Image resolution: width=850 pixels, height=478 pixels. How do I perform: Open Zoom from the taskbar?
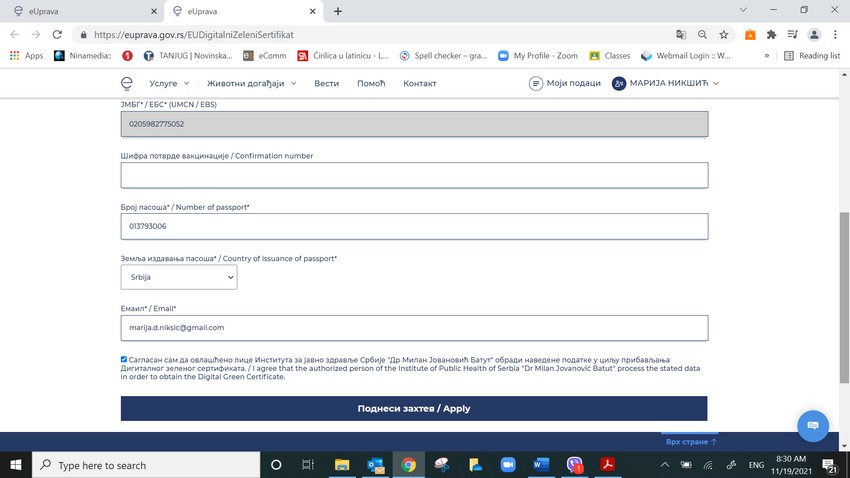pyautogui.click(x=507, y=465)
